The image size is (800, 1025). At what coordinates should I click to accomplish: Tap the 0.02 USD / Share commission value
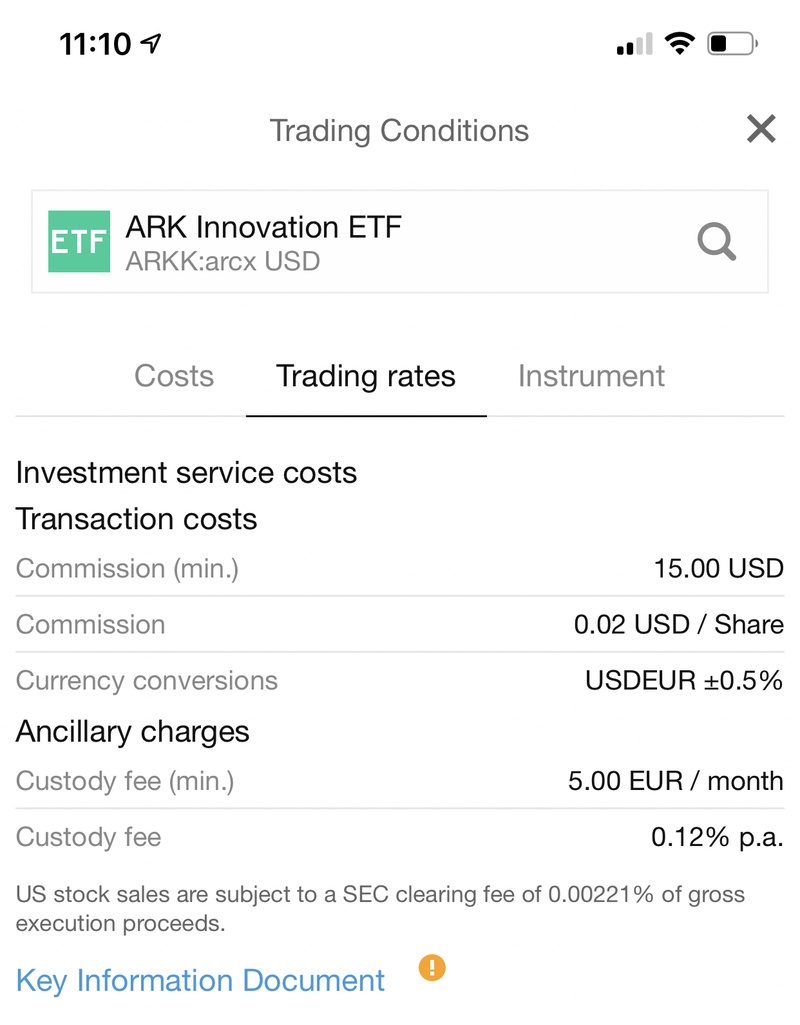tap(678, 624)
